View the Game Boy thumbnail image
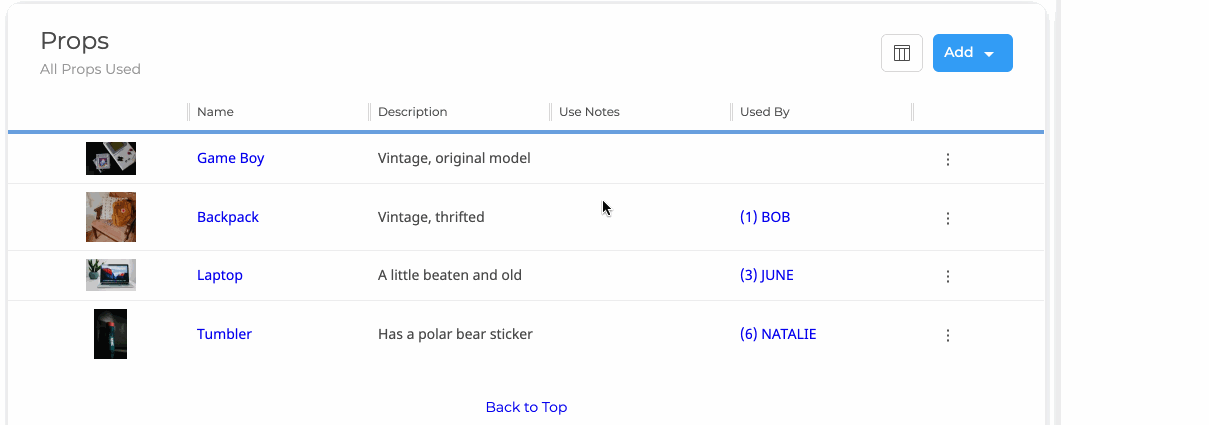Screen dimensions: 1209x425 click(111, 158)
